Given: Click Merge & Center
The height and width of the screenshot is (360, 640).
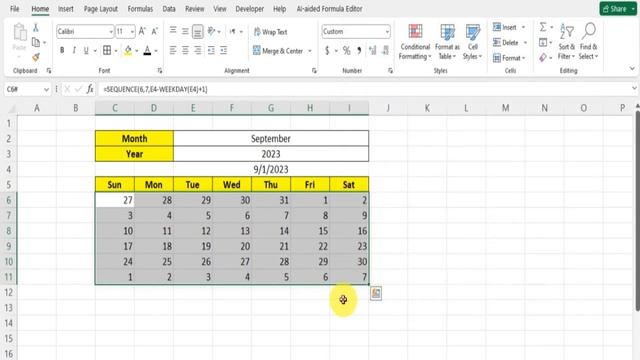Looking at the screenshot, I should (x=278, y=51).
